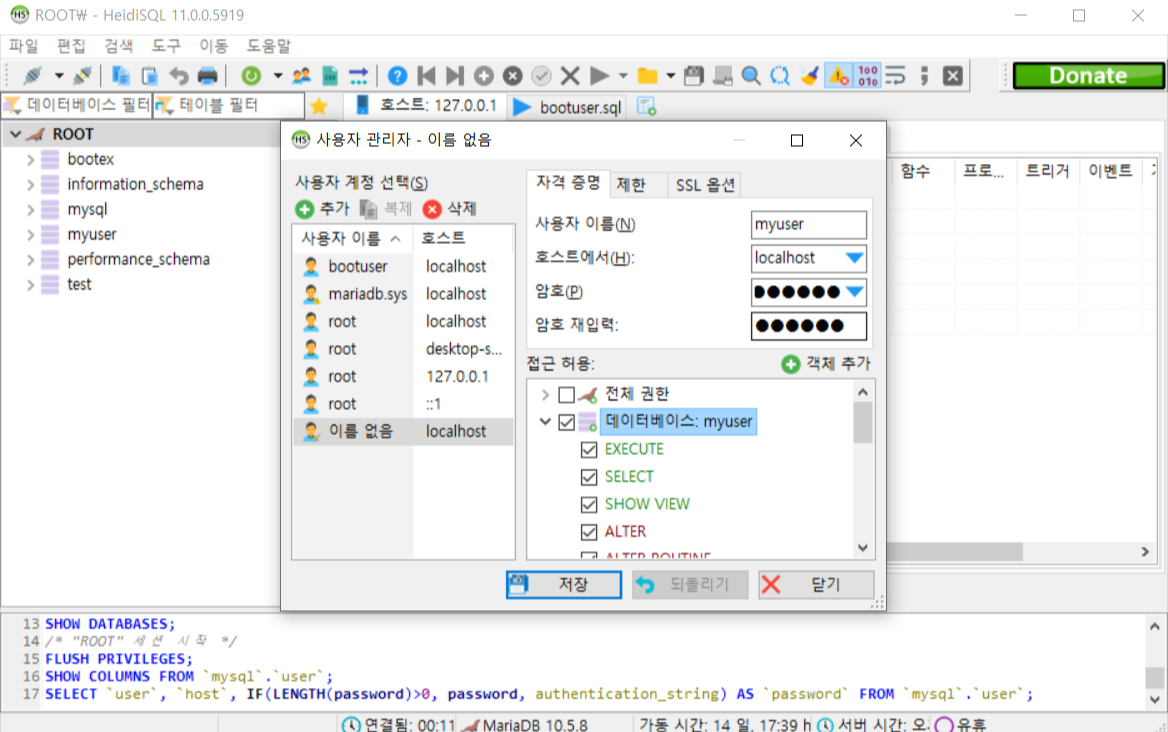Viewport: 1168px width, 732px height.
Task: Uncheck the EXECUTE privilege checkbox
Action: click(x=589, y=450)
